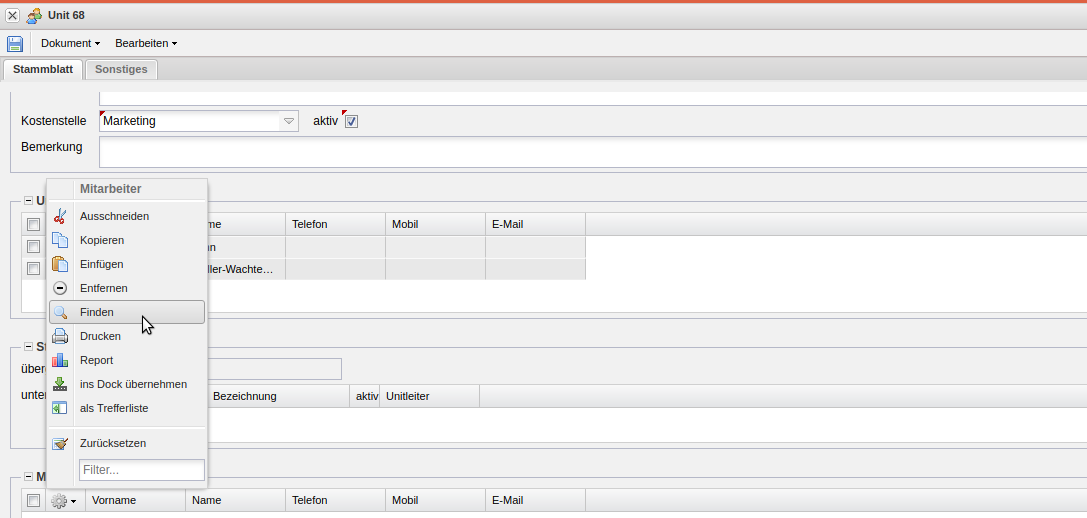Open the Kostenstelle Marketing dropdown
The width and height of the screenshot is (1087, 518).
point(289,121)
